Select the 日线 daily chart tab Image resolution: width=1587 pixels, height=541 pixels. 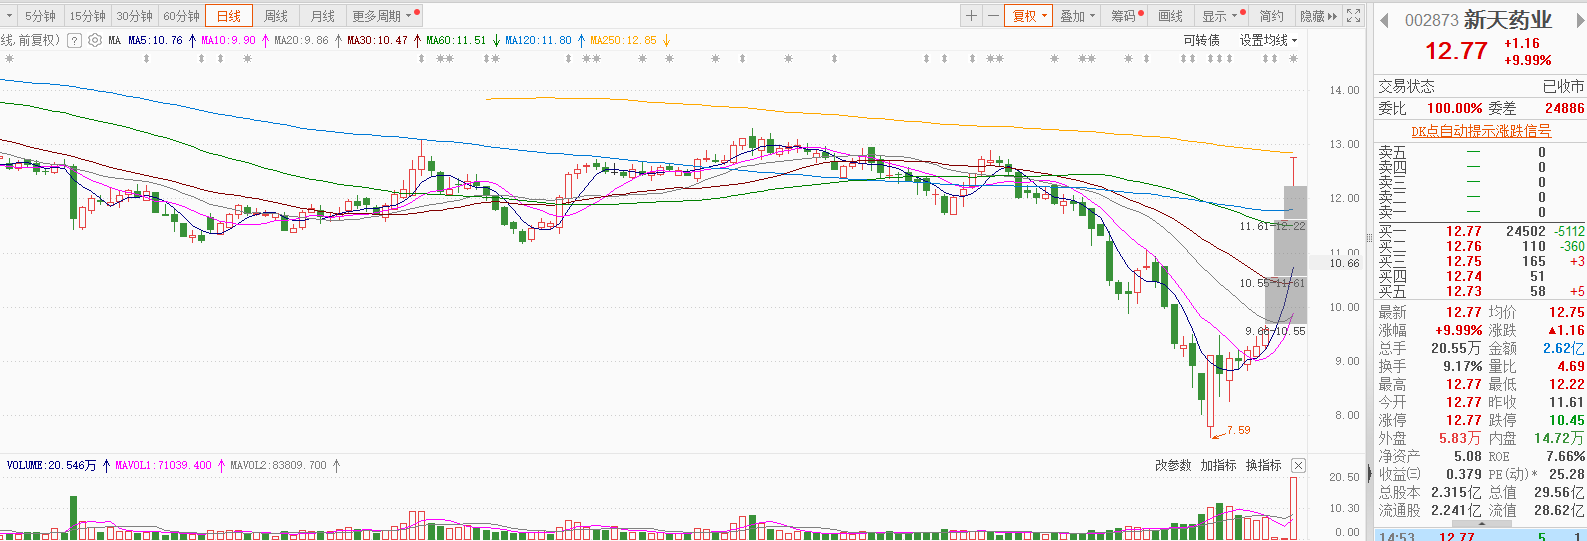click(229, 16)
